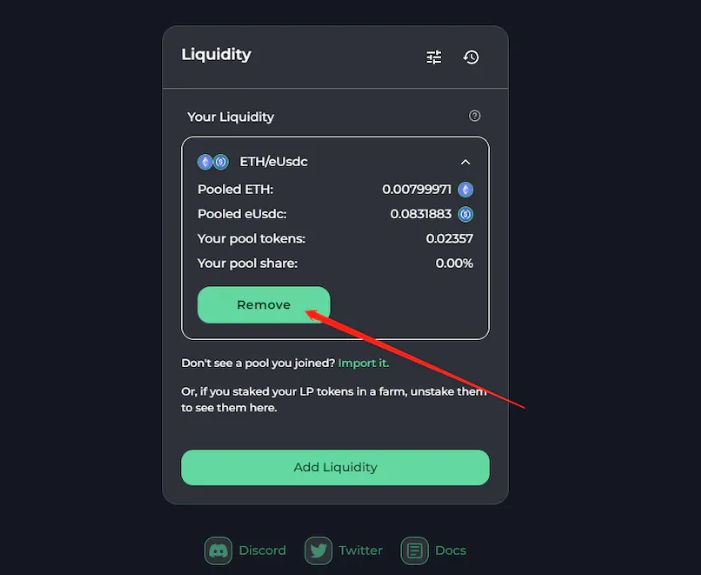The width and height of the screenshot is (701, 575).
Task: Click the eUsdc token icon in pair header
Action: tap(220, 162)
